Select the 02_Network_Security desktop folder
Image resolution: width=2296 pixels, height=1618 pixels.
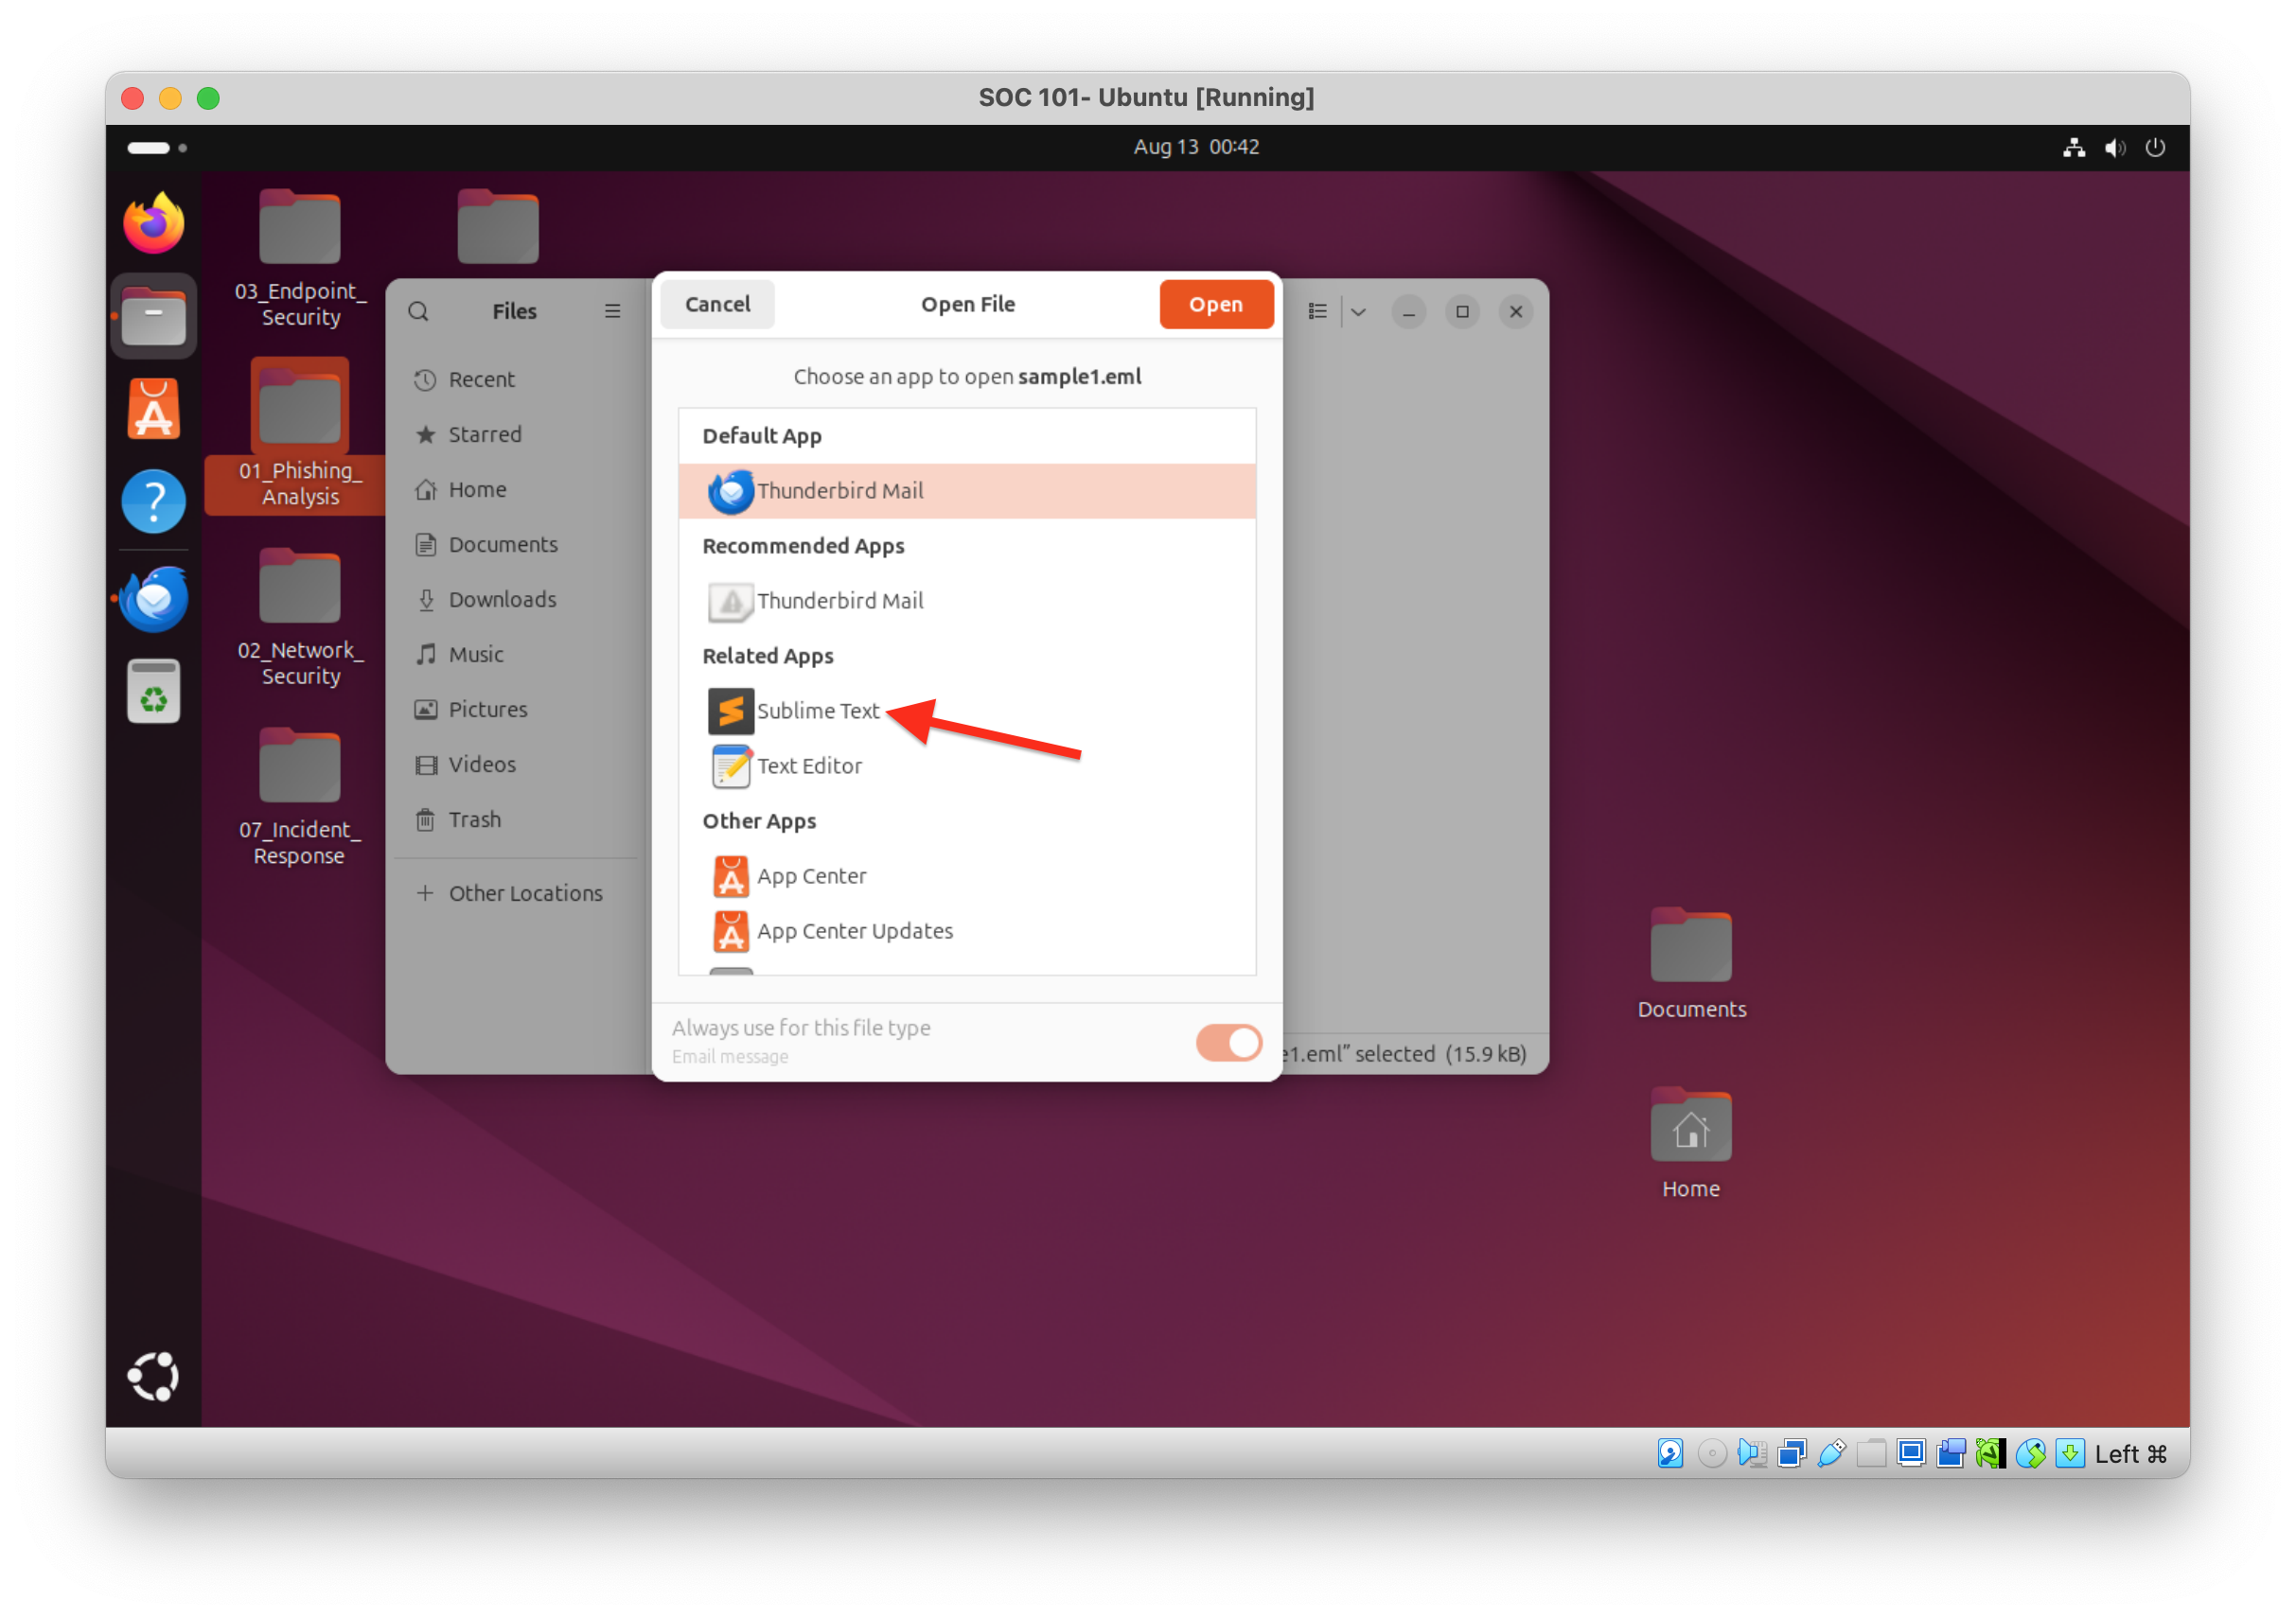(300, 618)
